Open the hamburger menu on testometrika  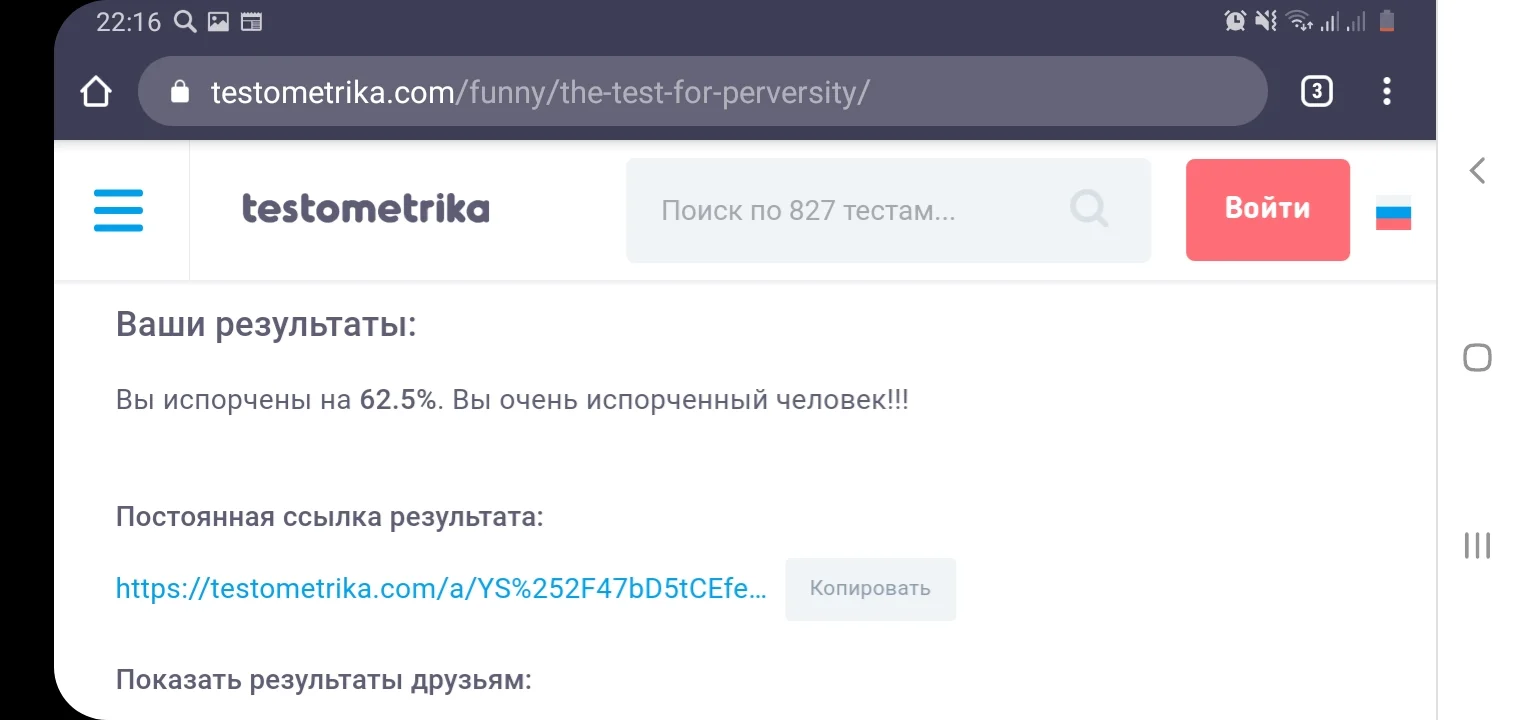tap(118, 210)
